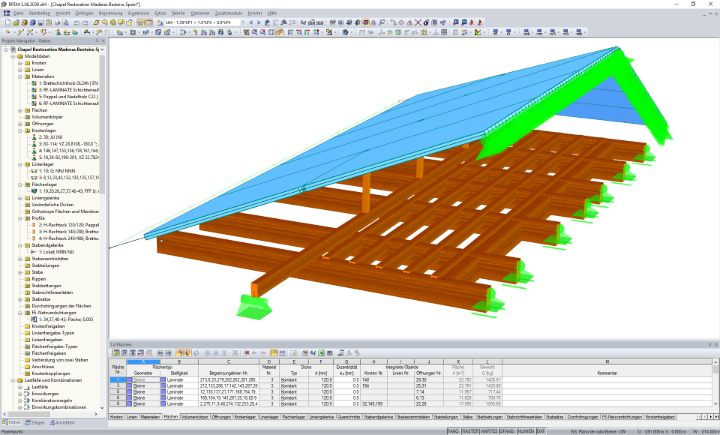Click the Open file folder icon
This screenshot has width=720, height=435.
(16, 22)
